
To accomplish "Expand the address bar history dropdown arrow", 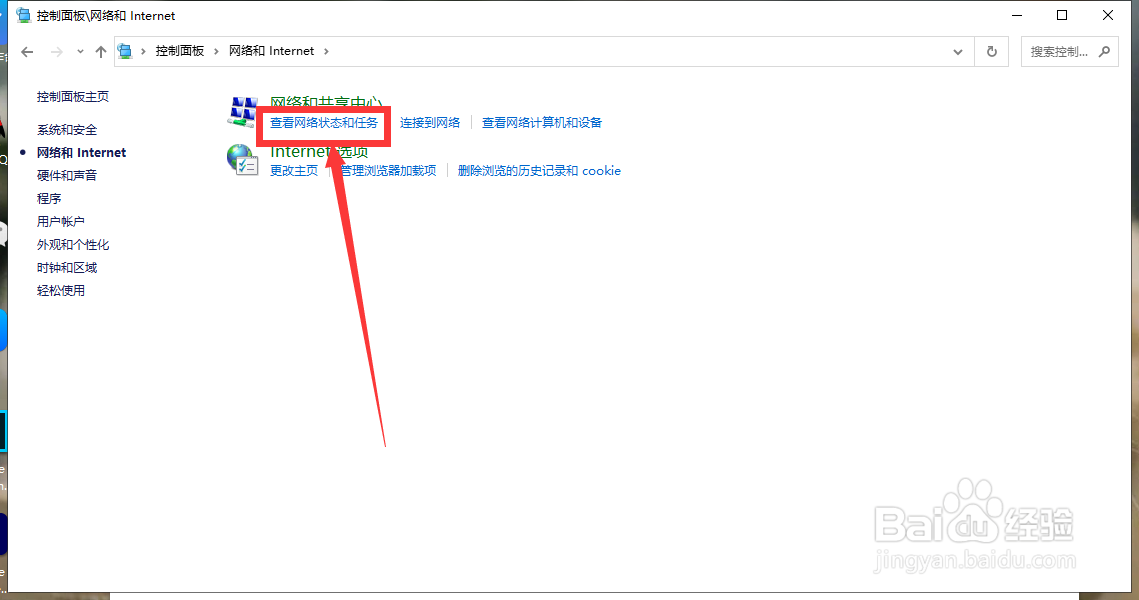I will (957, 51).
